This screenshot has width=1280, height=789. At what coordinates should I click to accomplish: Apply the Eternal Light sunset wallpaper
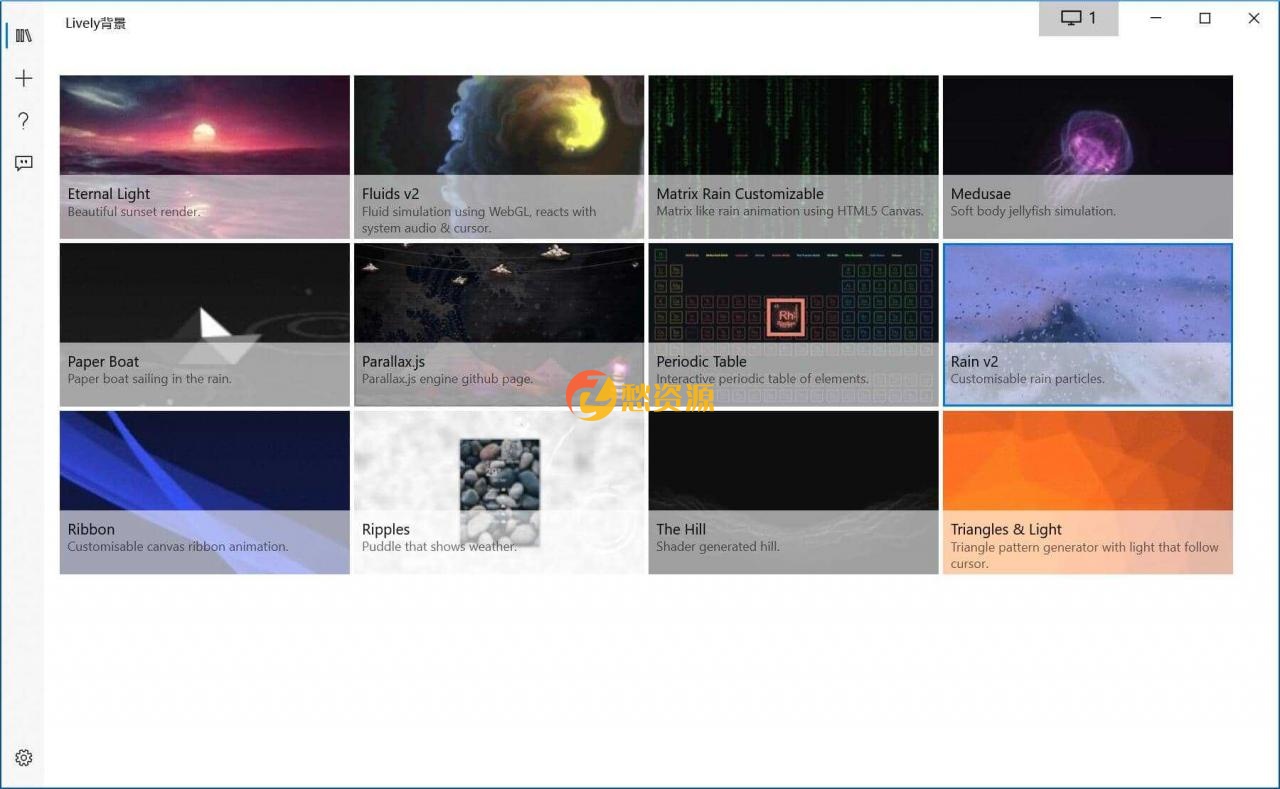click(204, 156)
